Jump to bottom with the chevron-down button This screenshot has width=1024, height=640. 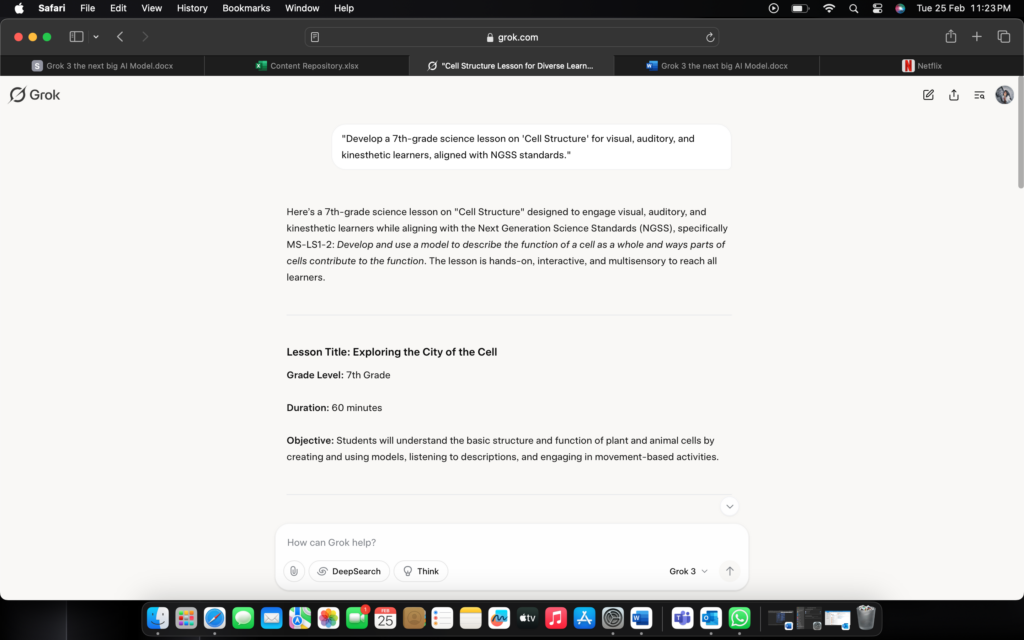(x=730, y=507)
